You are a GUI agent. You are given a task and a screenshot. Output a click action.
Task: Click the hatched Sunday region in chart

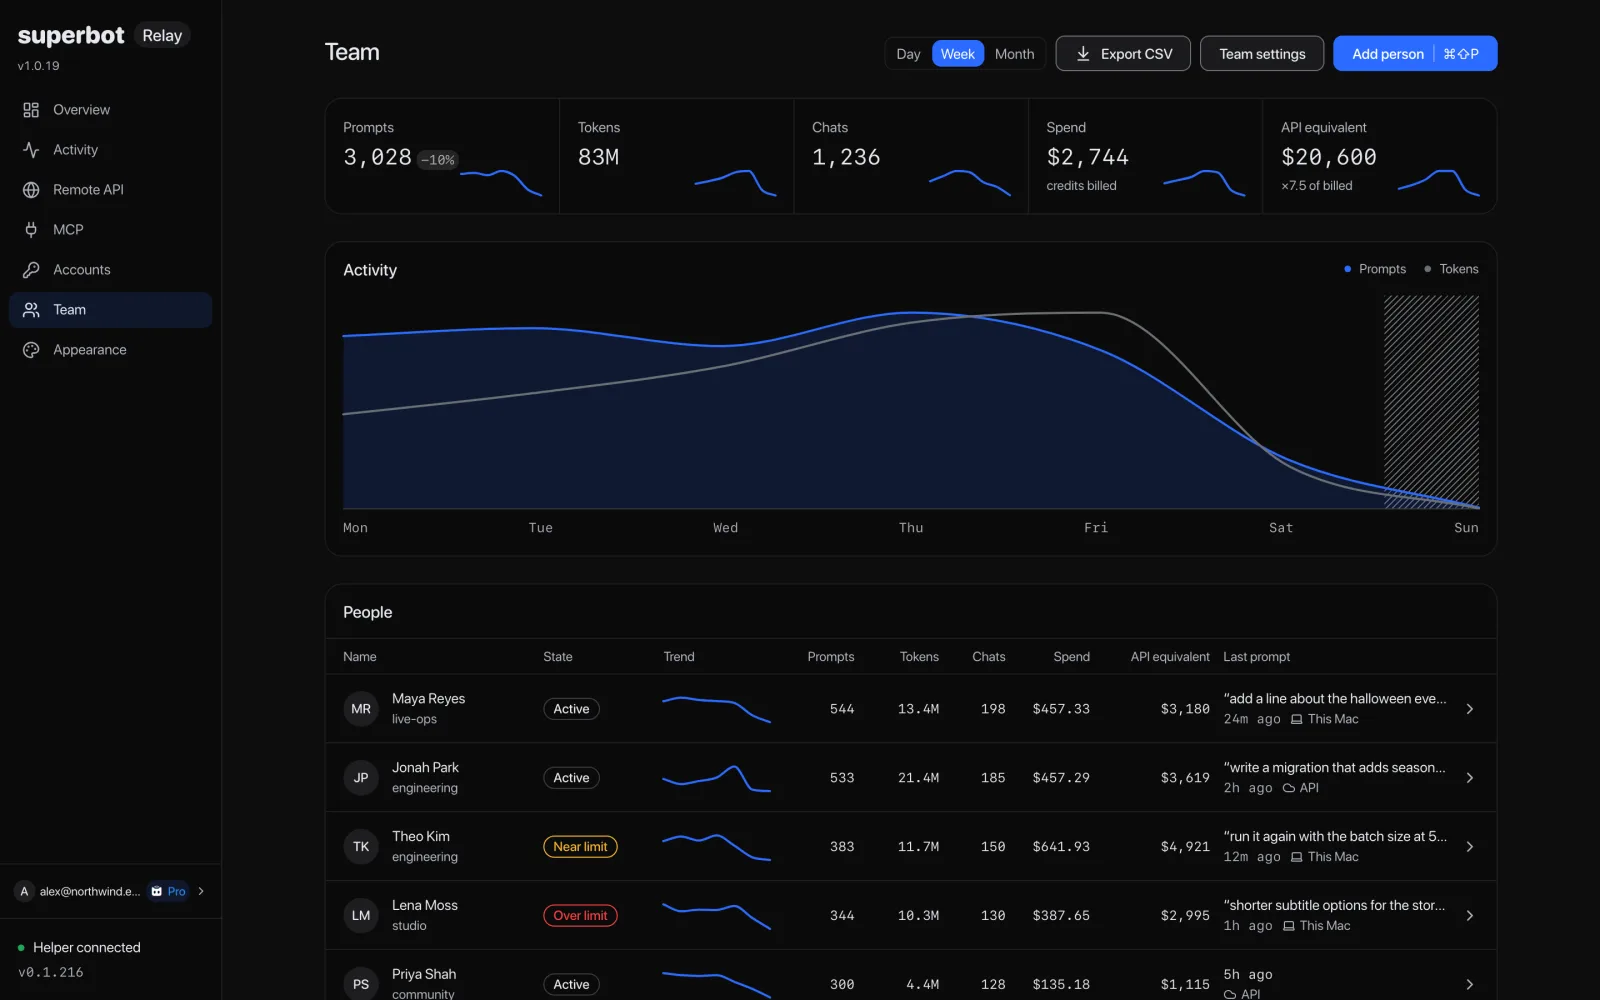1431,402
